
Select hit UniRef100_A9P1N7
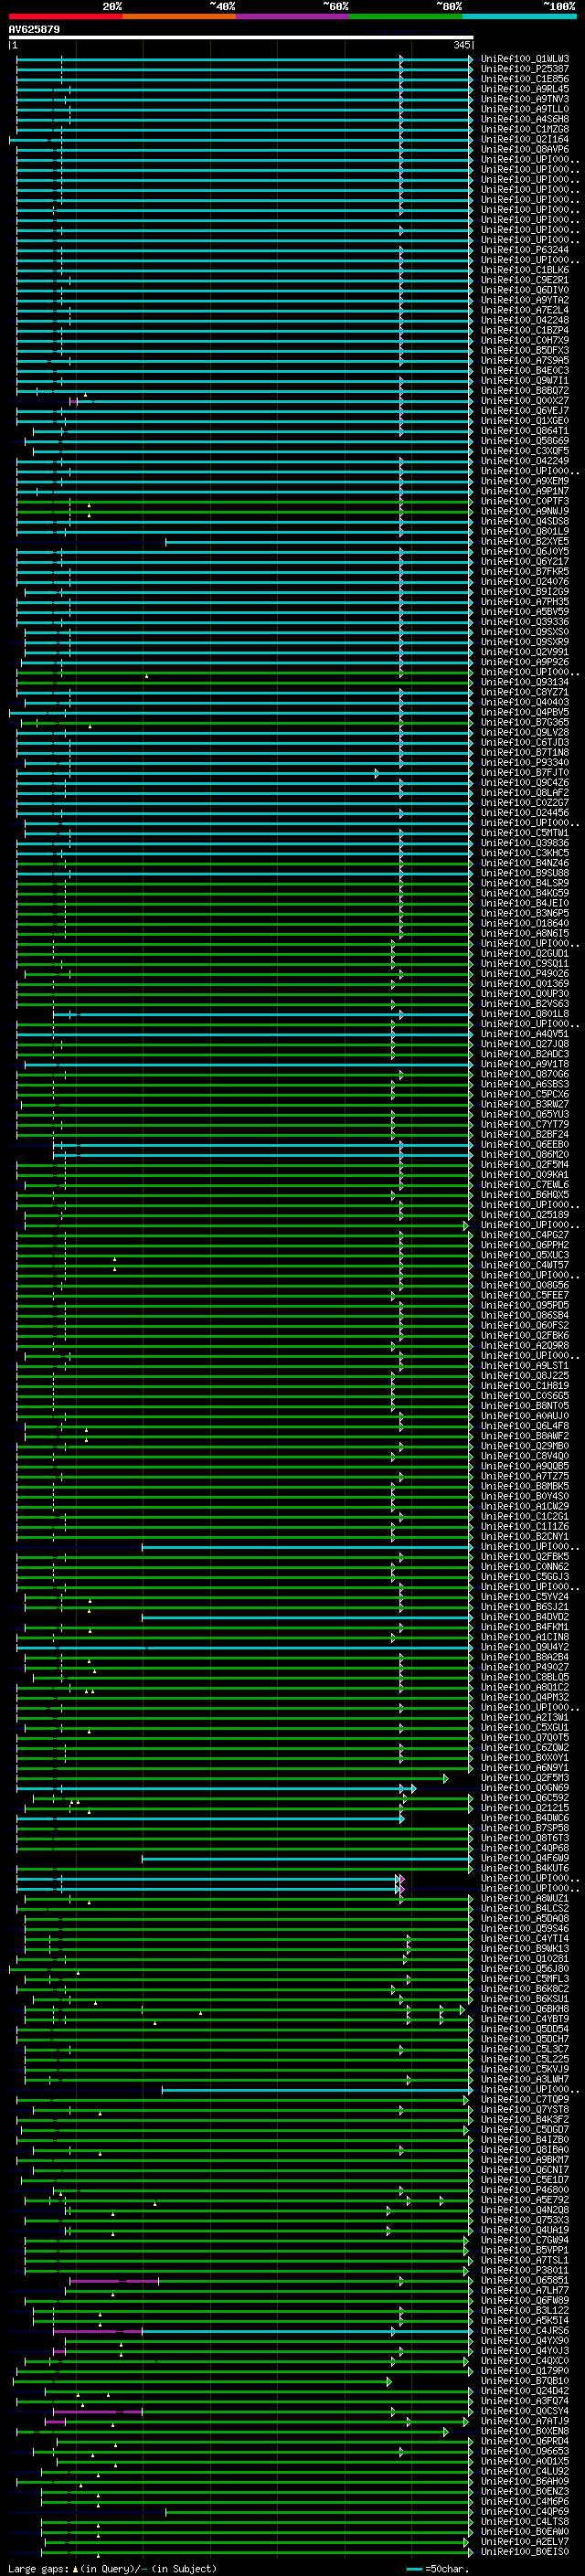525,491
